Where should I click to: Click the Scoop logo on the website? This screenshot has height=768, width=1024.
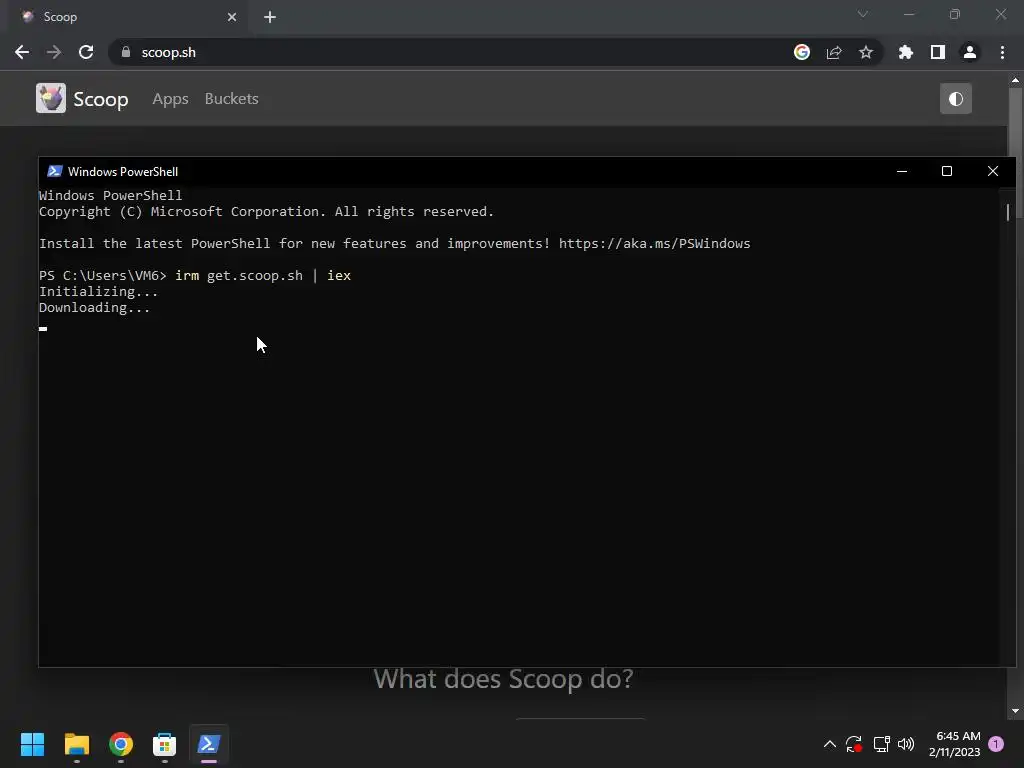[51, 99]
